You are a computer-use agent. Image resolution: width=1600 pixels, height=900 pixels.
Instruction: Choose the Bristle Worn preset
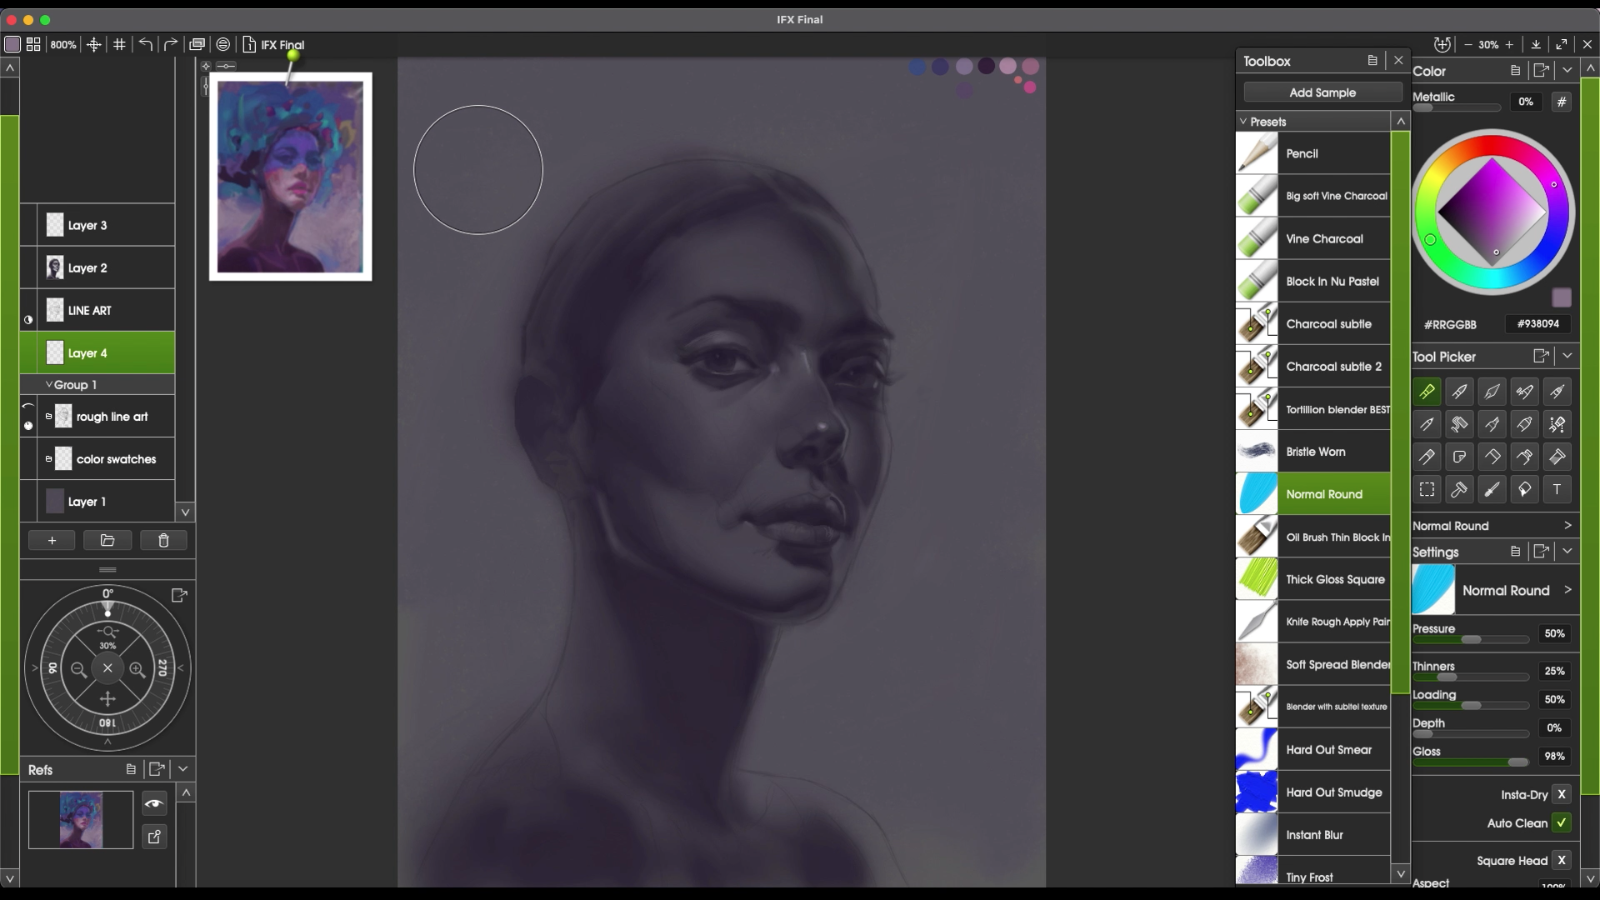1313,451
